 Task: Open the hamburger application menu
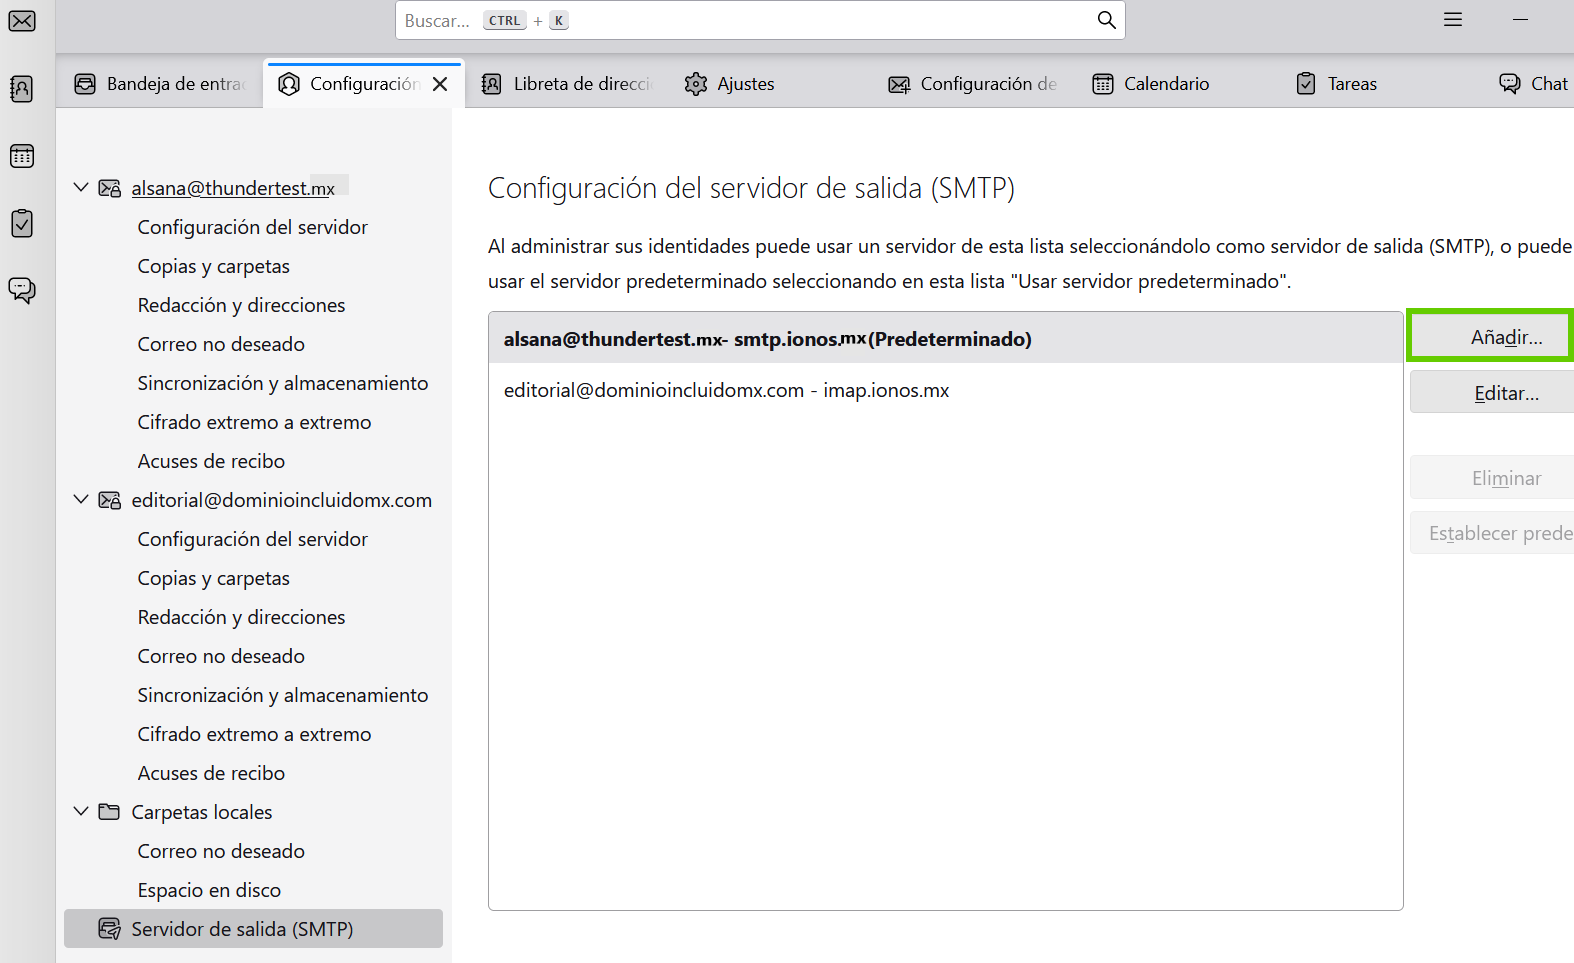tap(1453, 20)
